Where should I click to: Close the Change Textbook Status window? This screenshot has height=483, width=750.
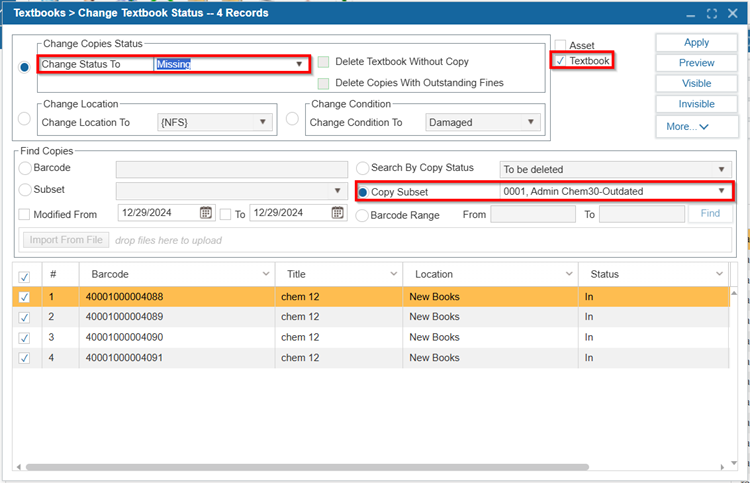[732, 13]
